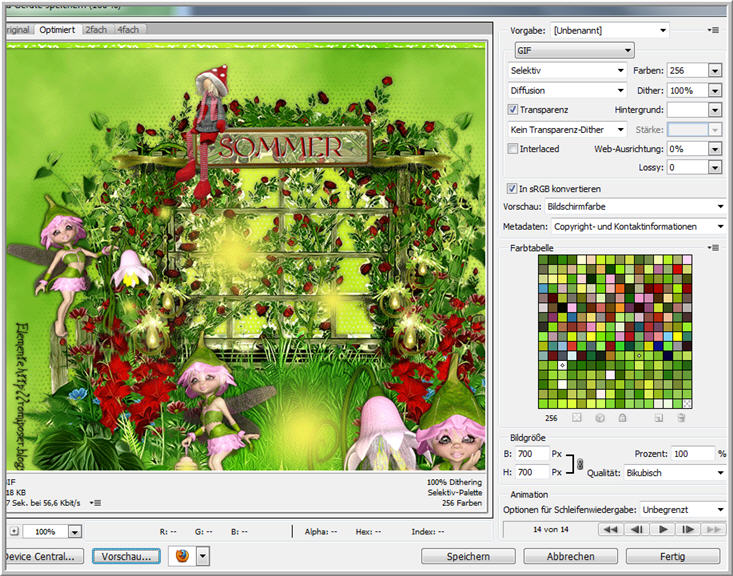Open the Farbtabelle panel menu icon
Screen dimensions: 733x576
tap(713, 248)
